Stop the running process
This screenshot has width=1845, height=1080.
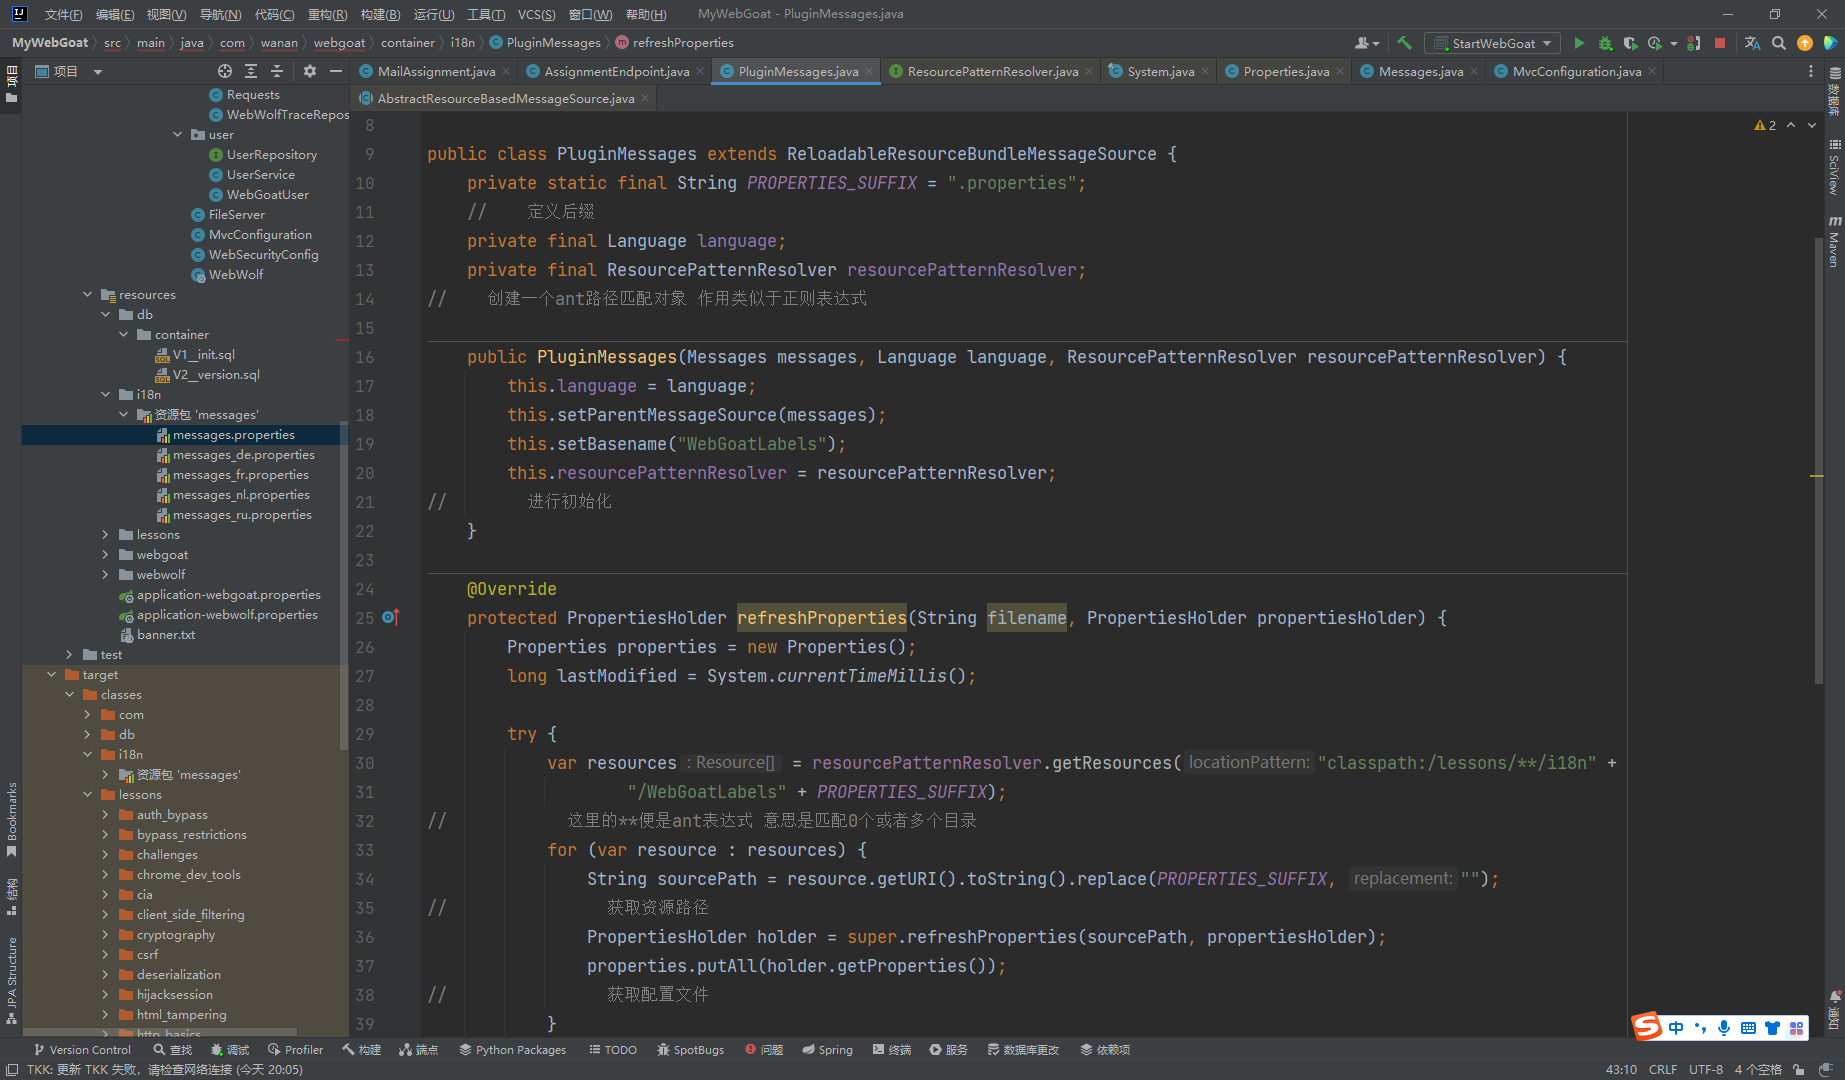[x=1720, y=43]
